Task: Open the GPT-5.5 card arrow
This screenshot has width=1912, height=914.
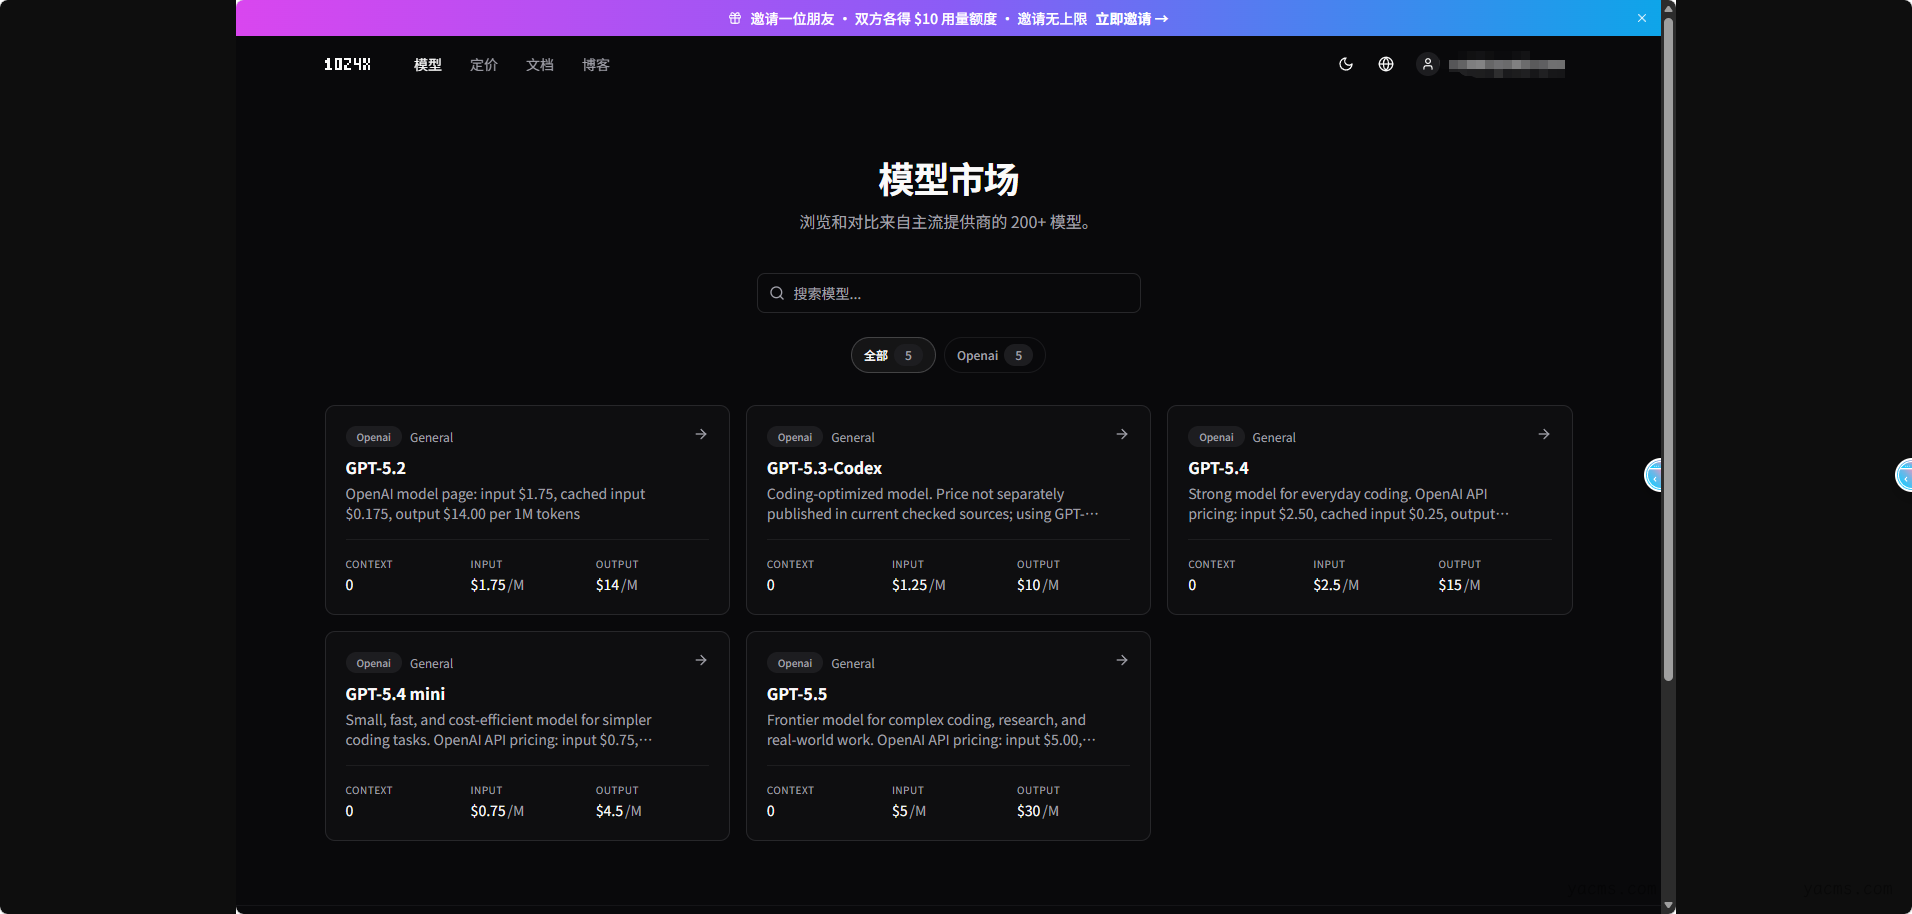Action: 1122,660
